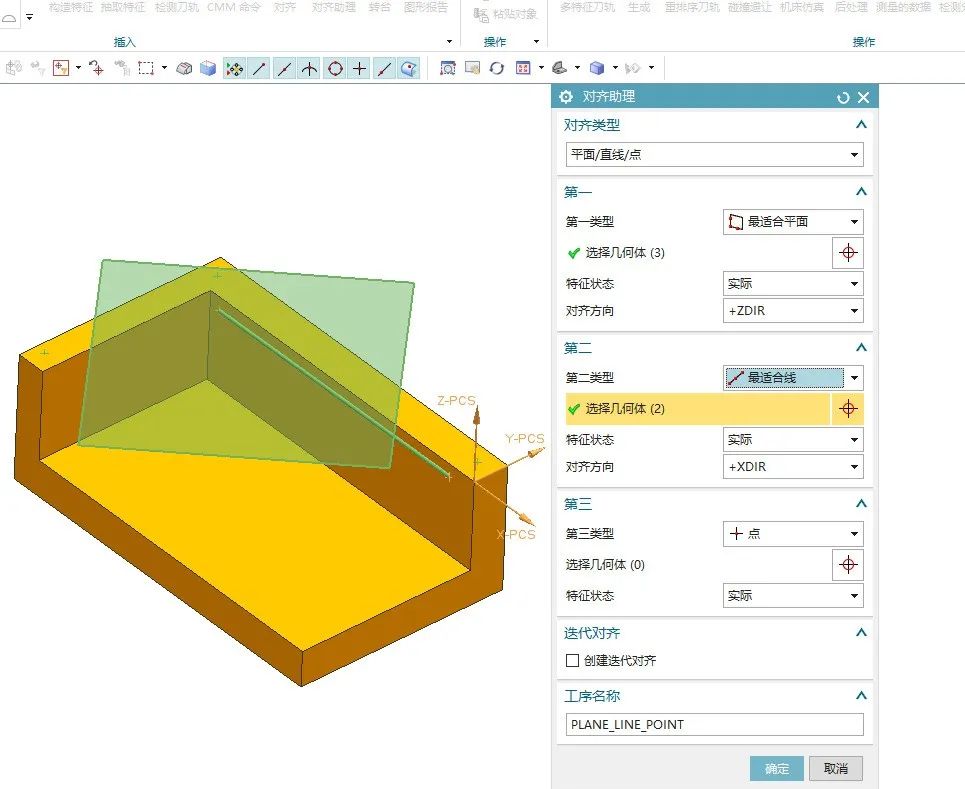Open the view orientation dropdown arrow
This screenshot has width=965, height=789.
point(541,68)
